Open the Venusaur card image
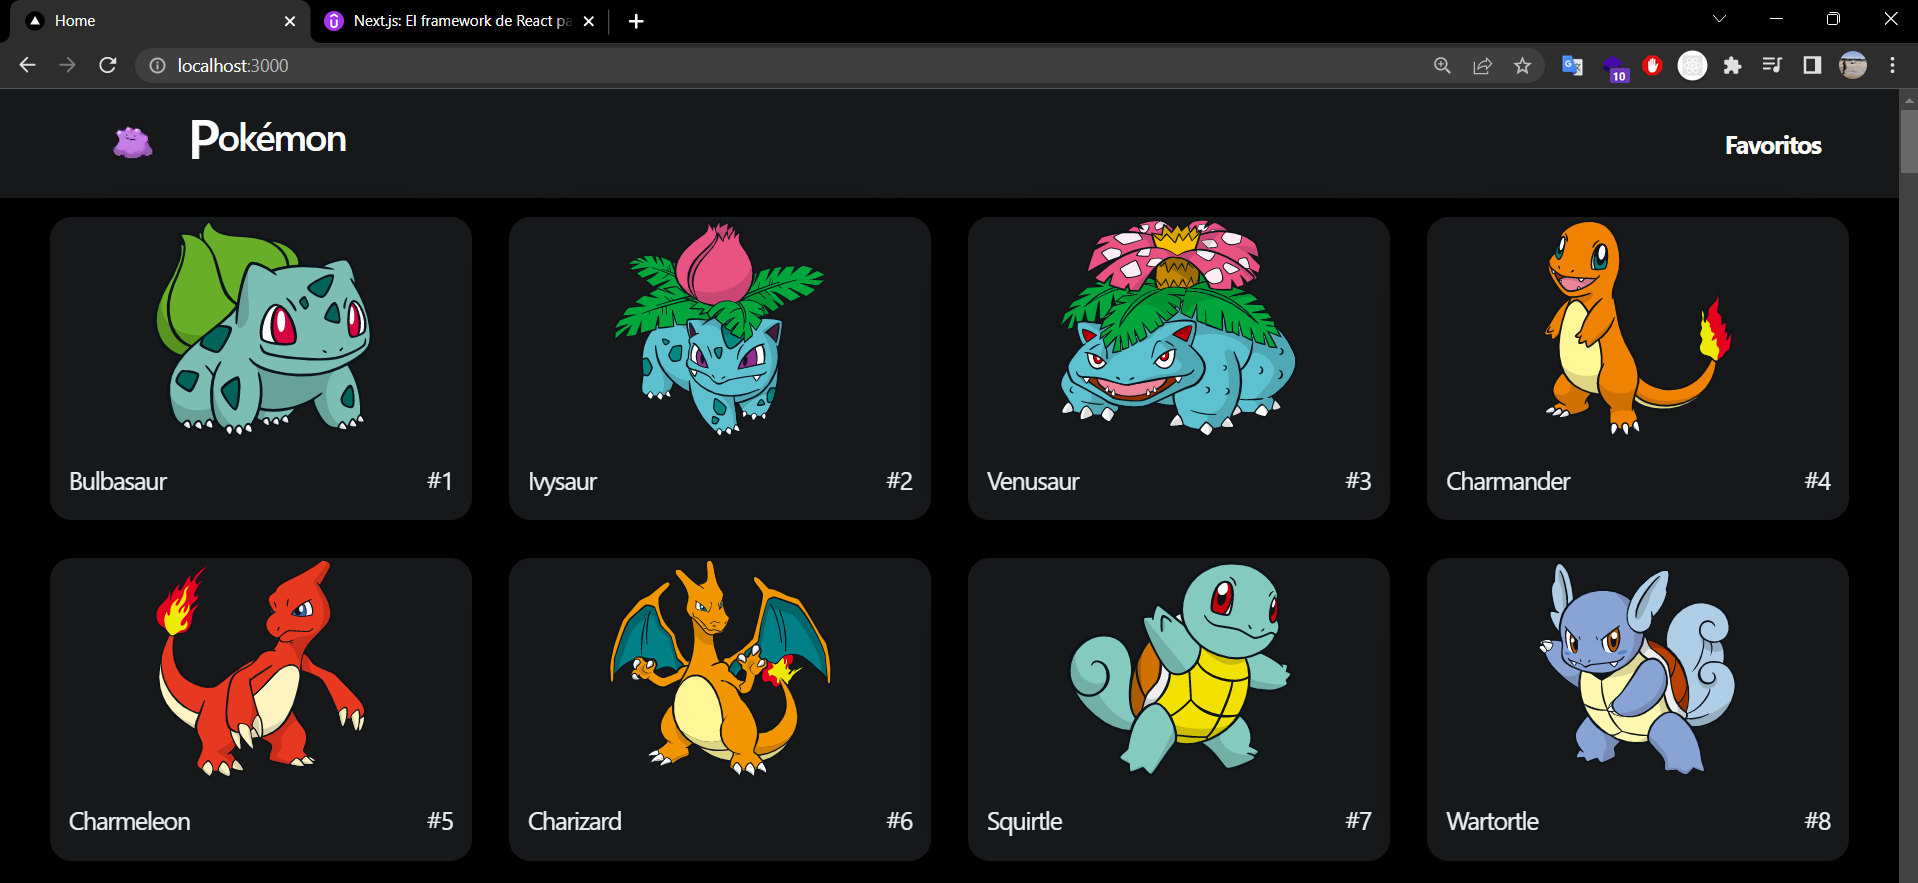Screen dimensions: 1918x883 [1178, 328]
